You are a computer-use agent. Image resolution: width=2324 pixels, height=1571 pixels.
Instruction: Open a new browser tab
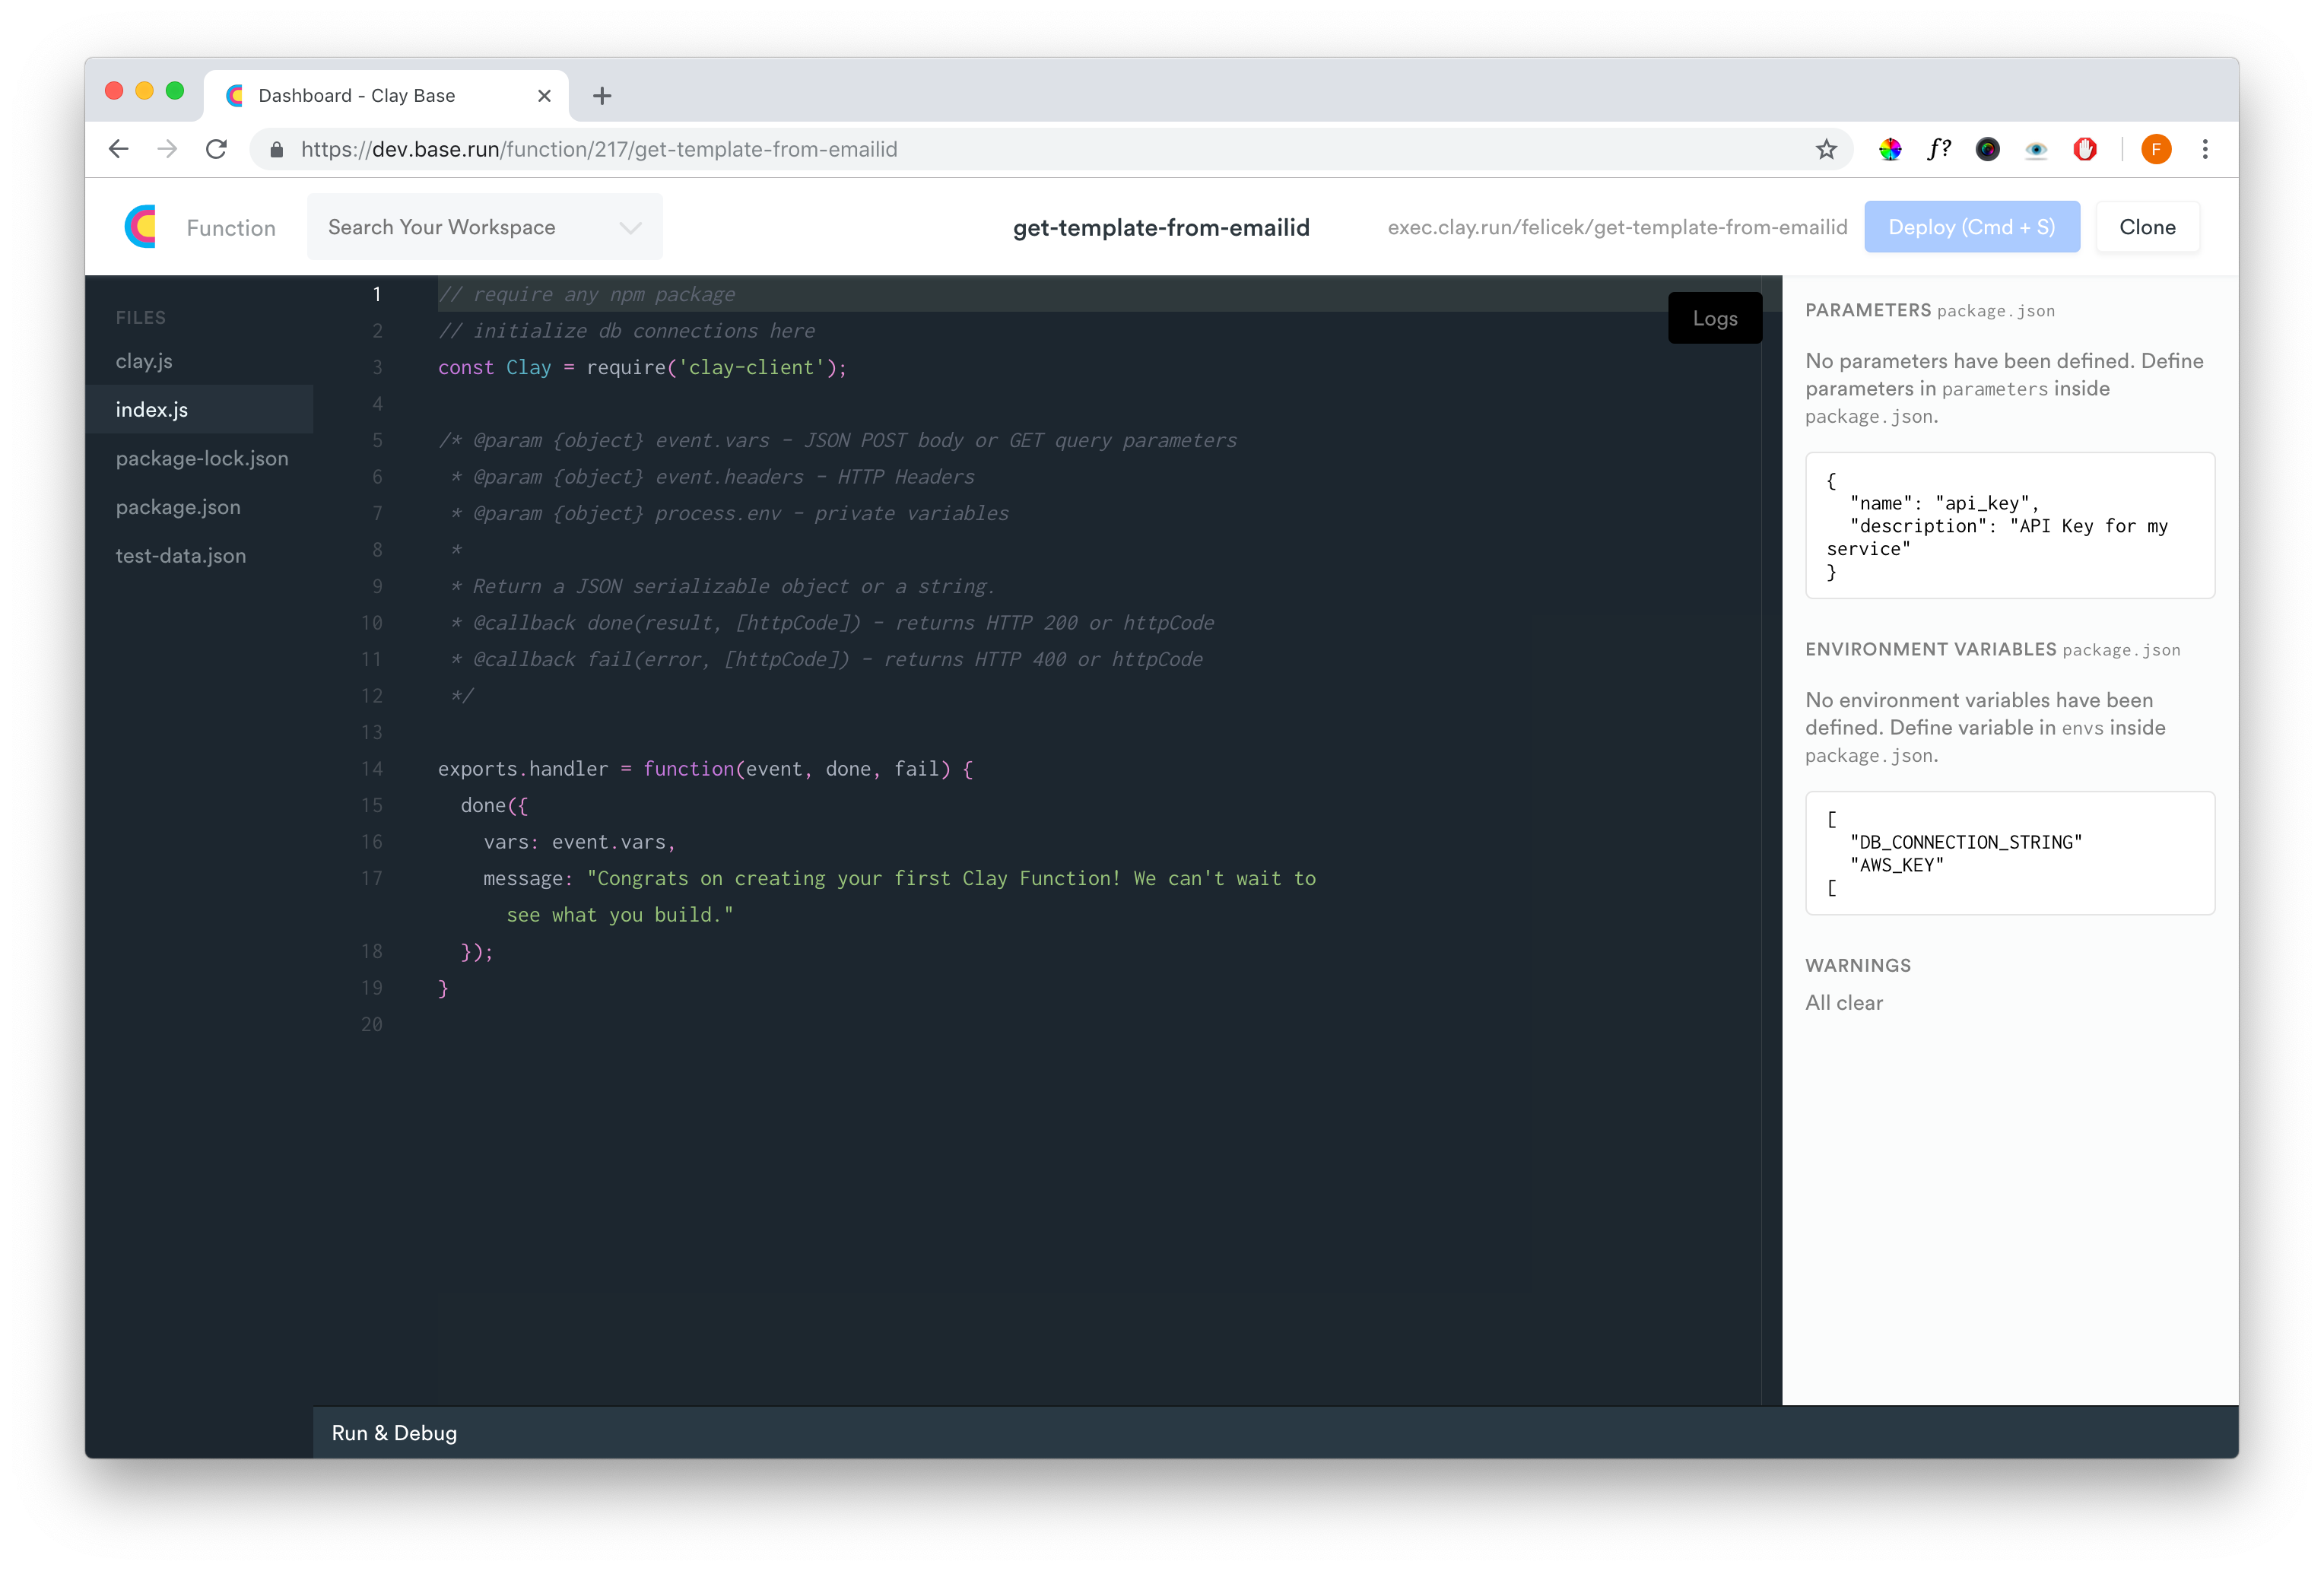(602, 96)
